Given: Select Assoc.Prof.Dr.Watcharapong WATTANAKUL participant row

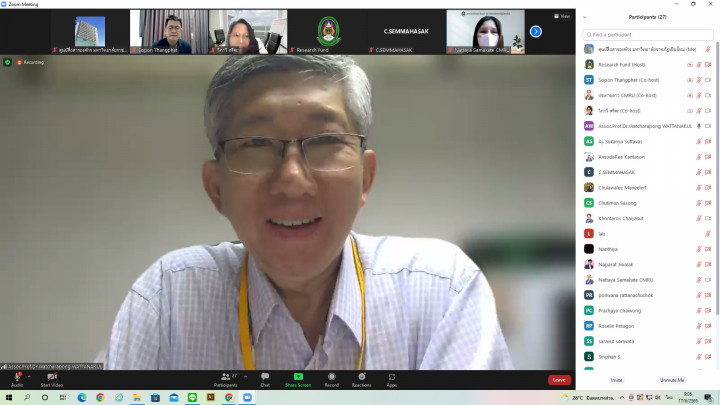Looking at the screenshot, I should (648, 126).
